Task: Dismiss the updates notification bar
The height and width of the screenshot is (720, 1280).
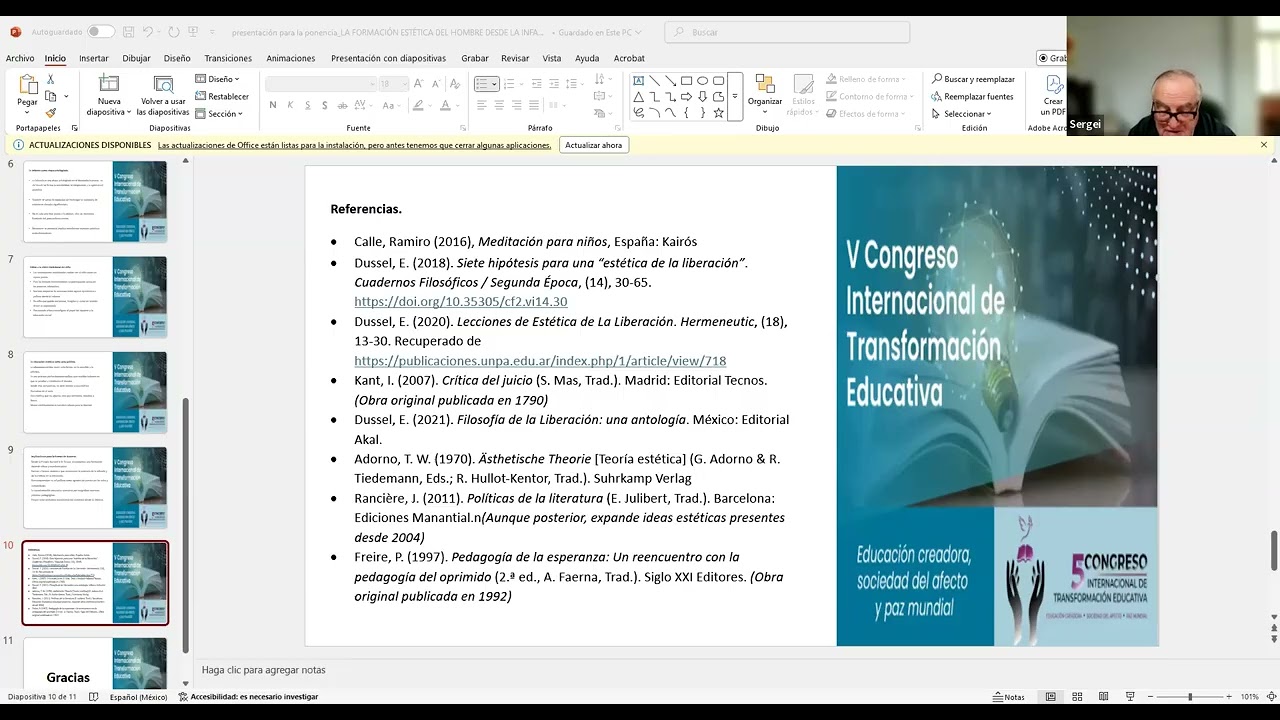Action: [x=1264, y=145]
